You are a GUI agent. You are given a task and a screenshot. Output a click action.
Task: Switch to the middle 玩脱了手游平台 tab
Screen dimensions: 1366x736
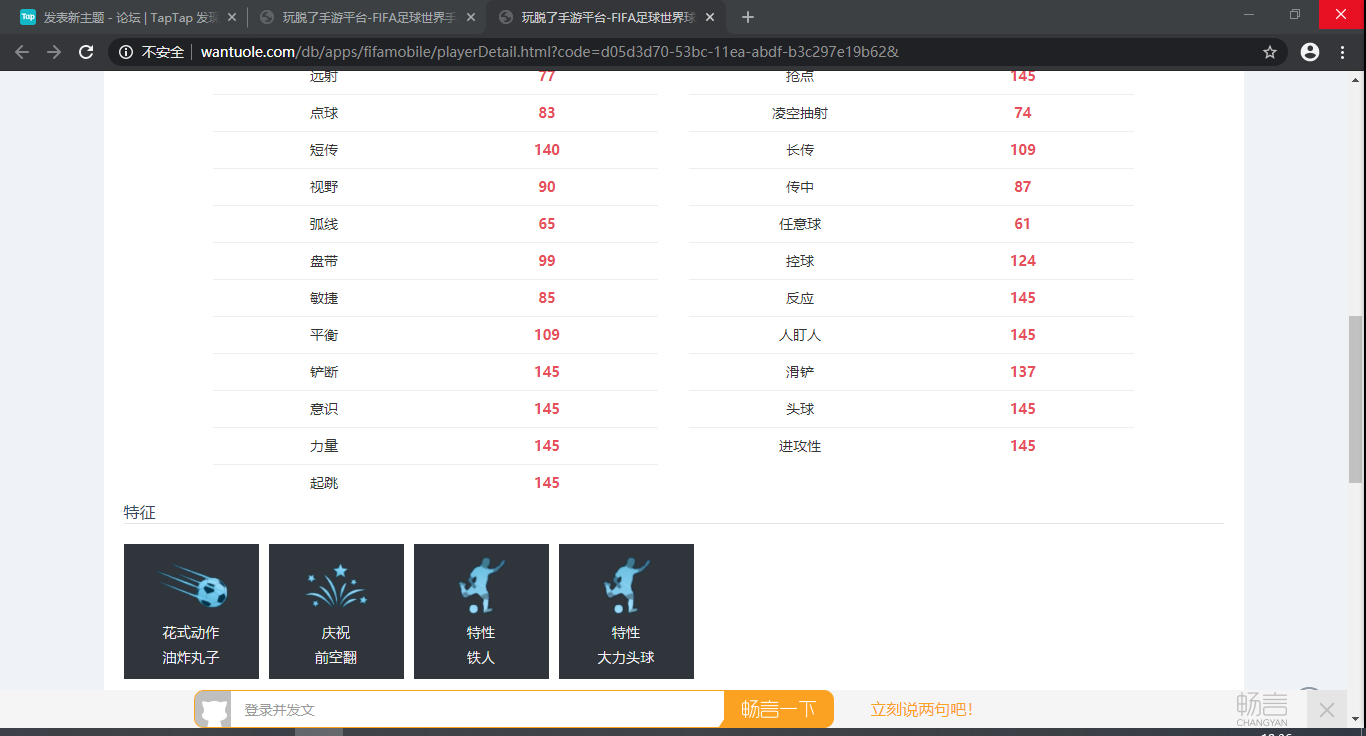tap(367, 17)
